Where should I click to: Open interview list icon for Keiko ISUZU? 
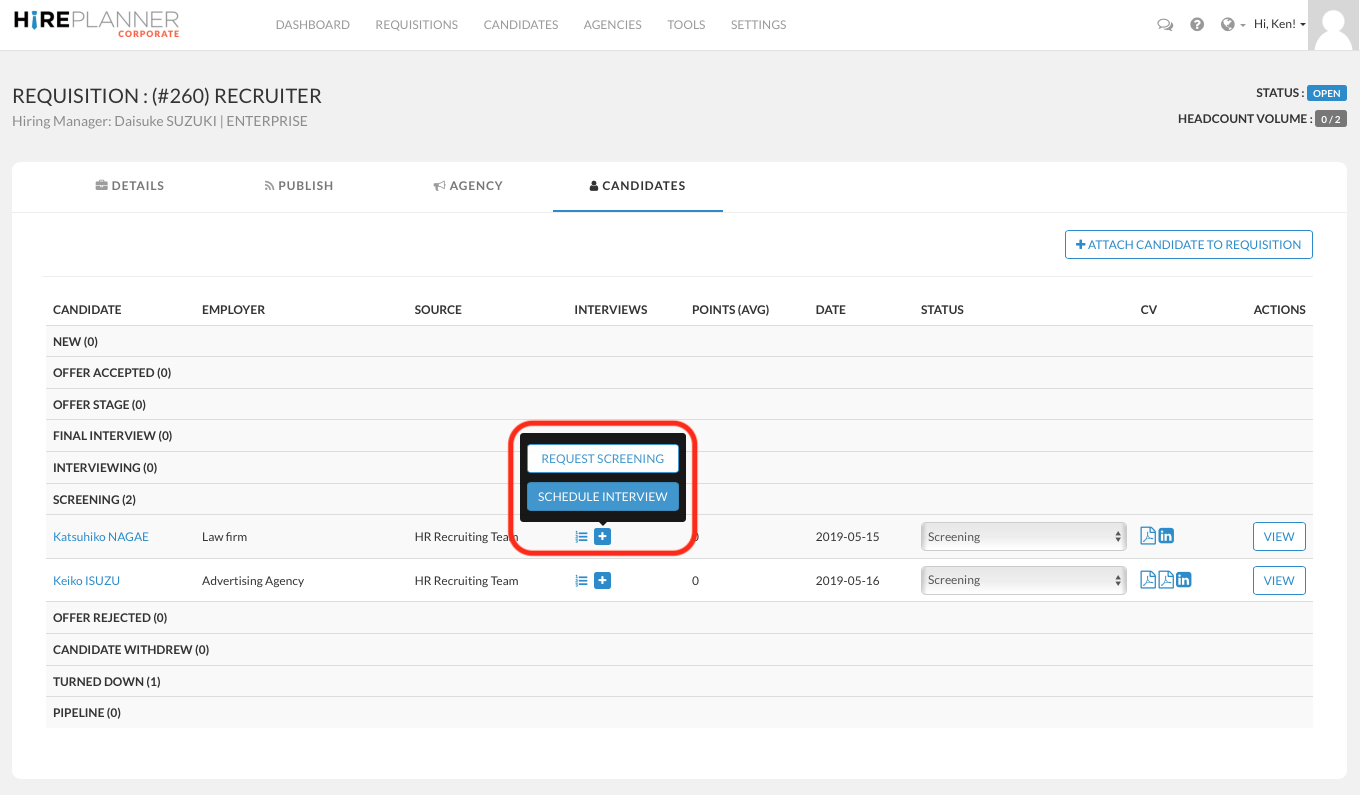point(581,580)
